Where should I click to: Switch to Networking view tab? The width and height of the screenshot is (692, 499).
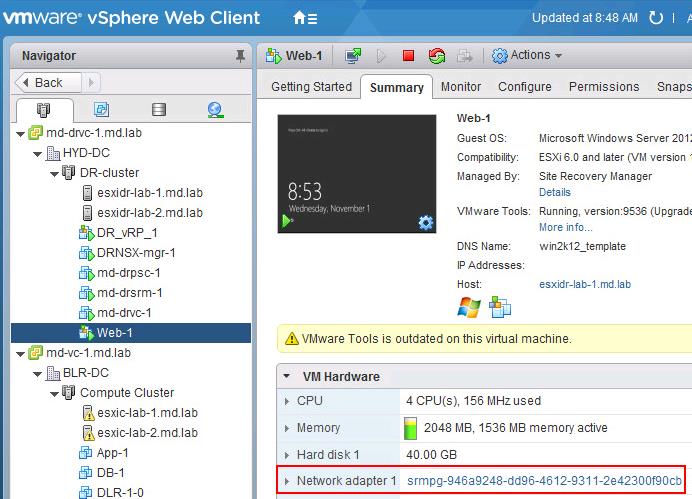215,109
